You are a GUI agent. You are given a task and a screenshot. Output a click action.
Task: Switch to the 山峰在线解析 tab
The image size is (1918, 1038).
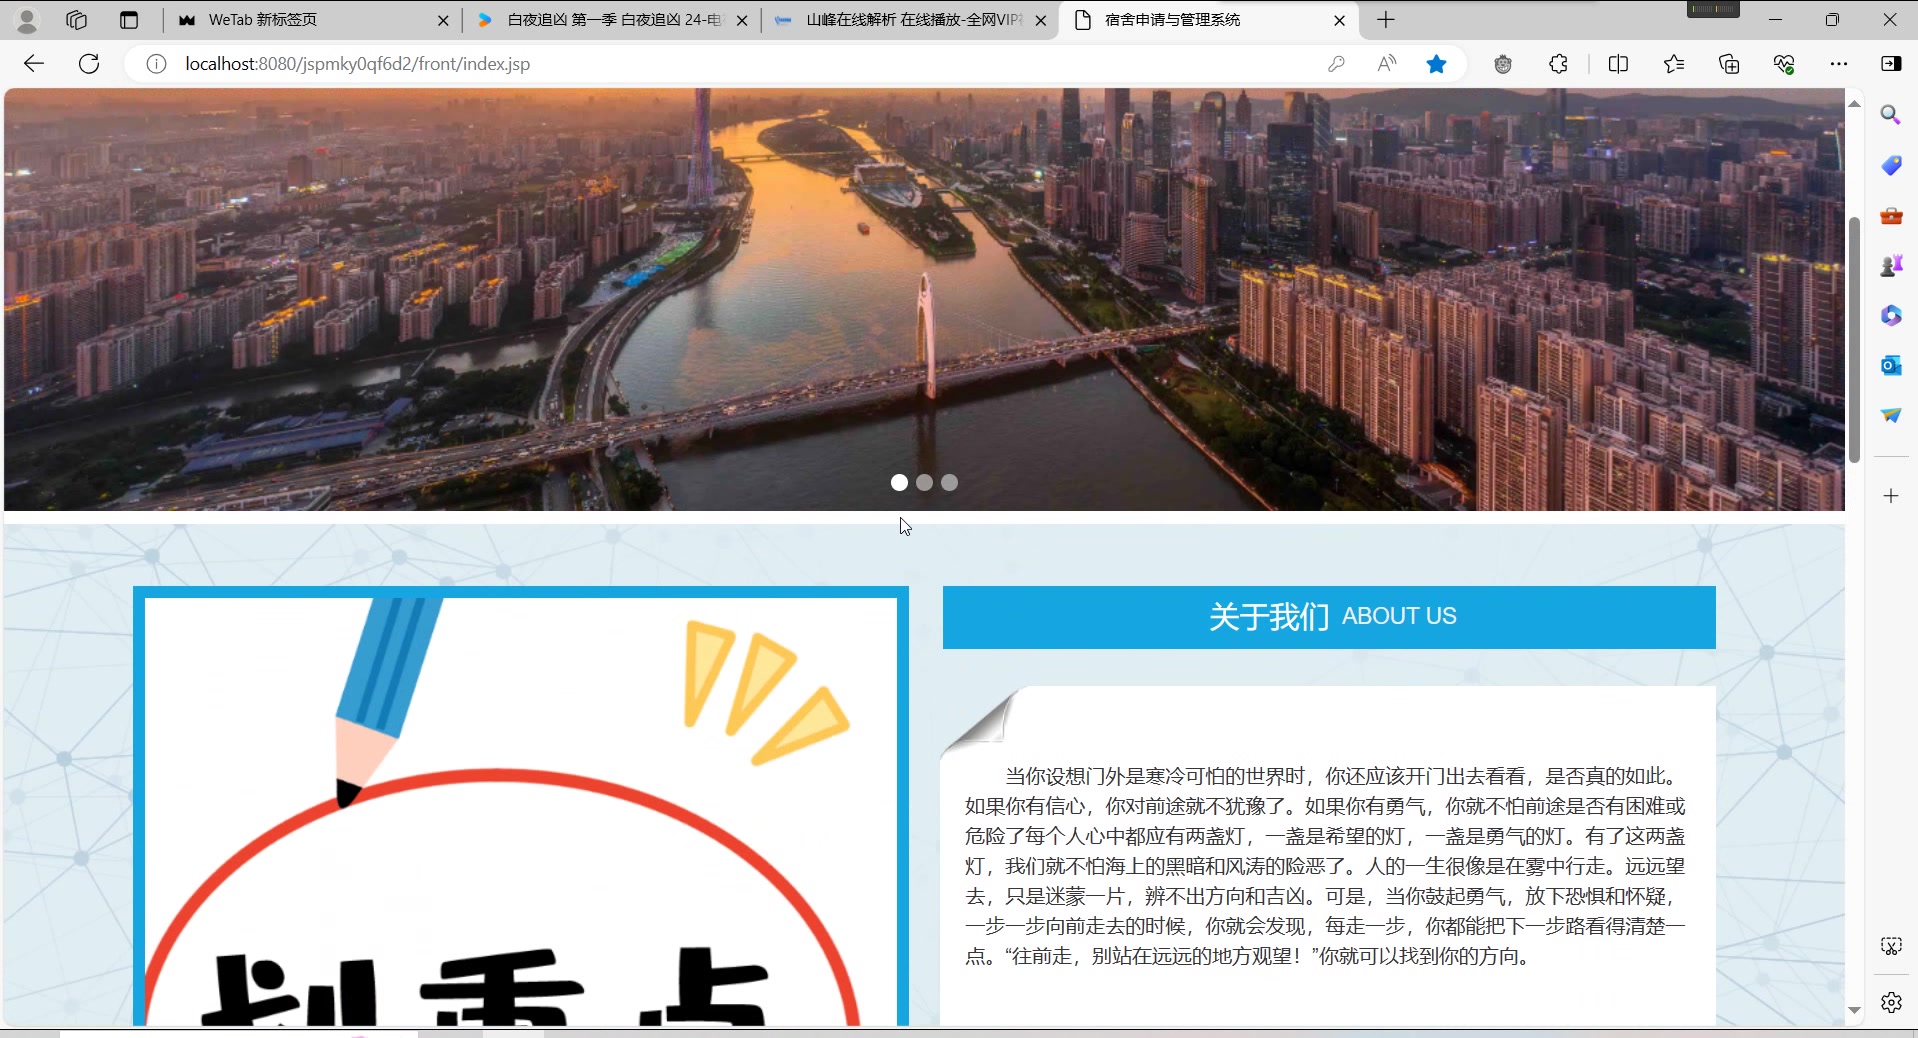tap(910, 20)
